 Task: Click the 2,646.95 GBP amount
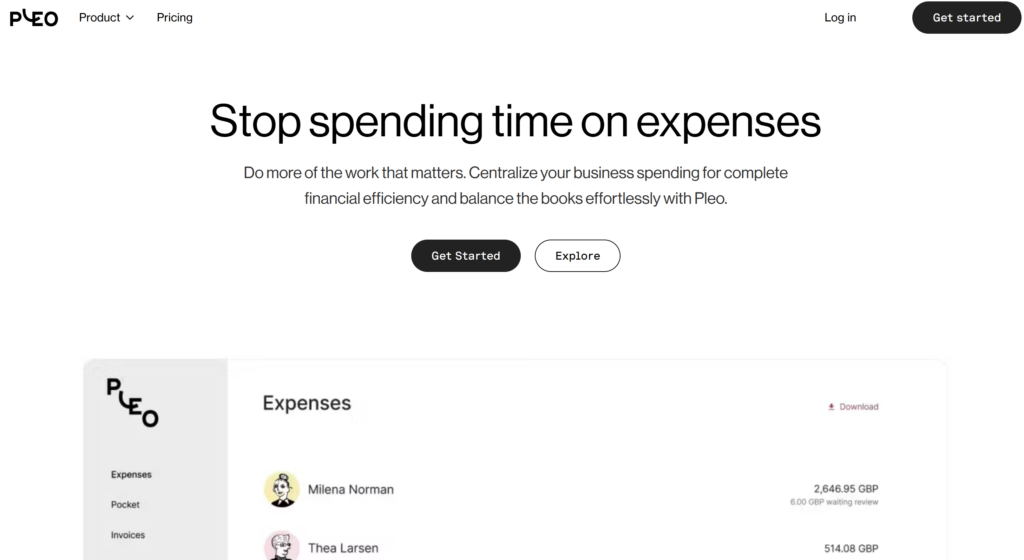pyautogui.click(x=846, y=489)
